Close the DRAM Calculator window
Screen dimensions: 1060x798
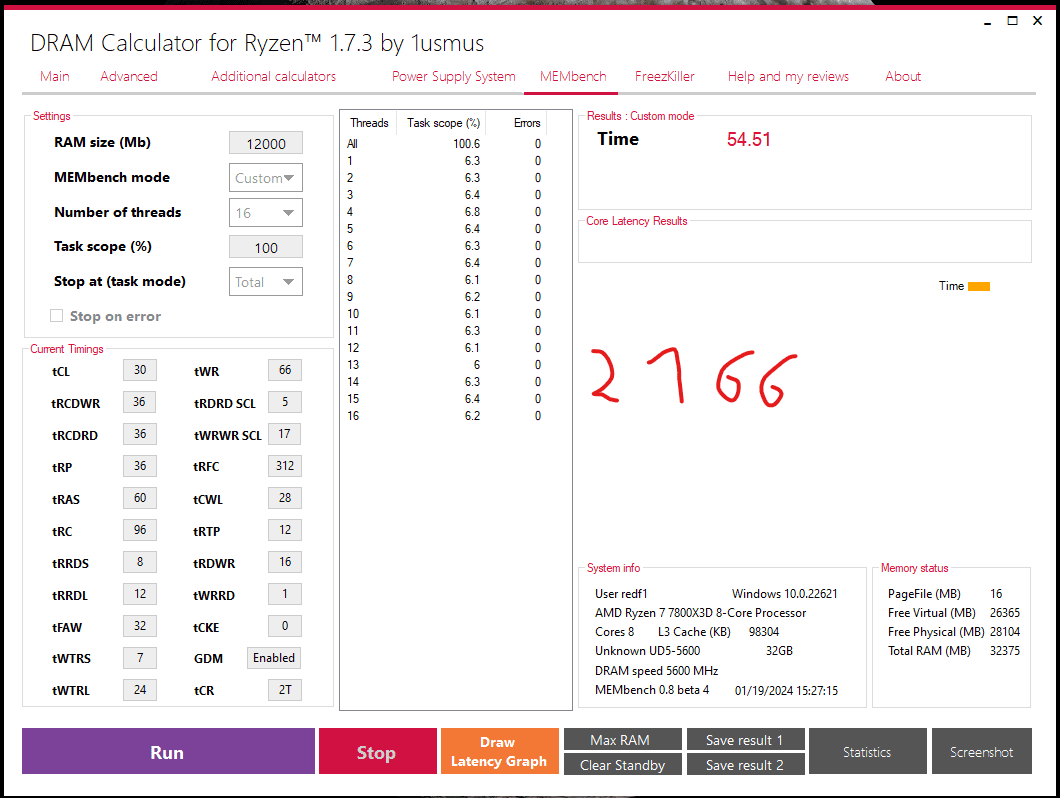[x=1038, y=21]
